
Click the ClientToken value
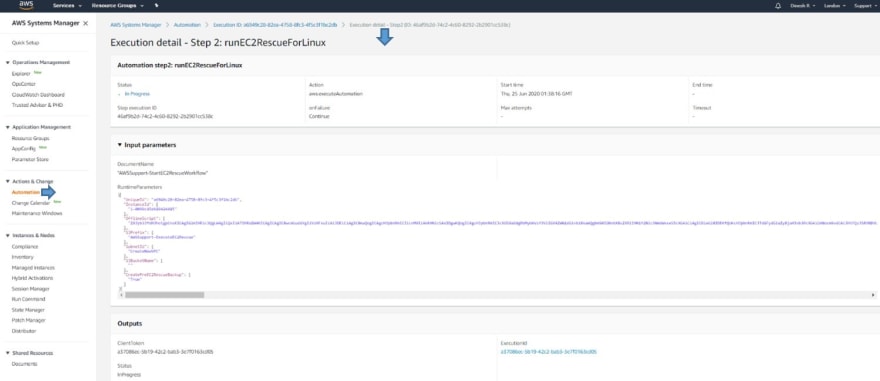click(x=165, y=352)
